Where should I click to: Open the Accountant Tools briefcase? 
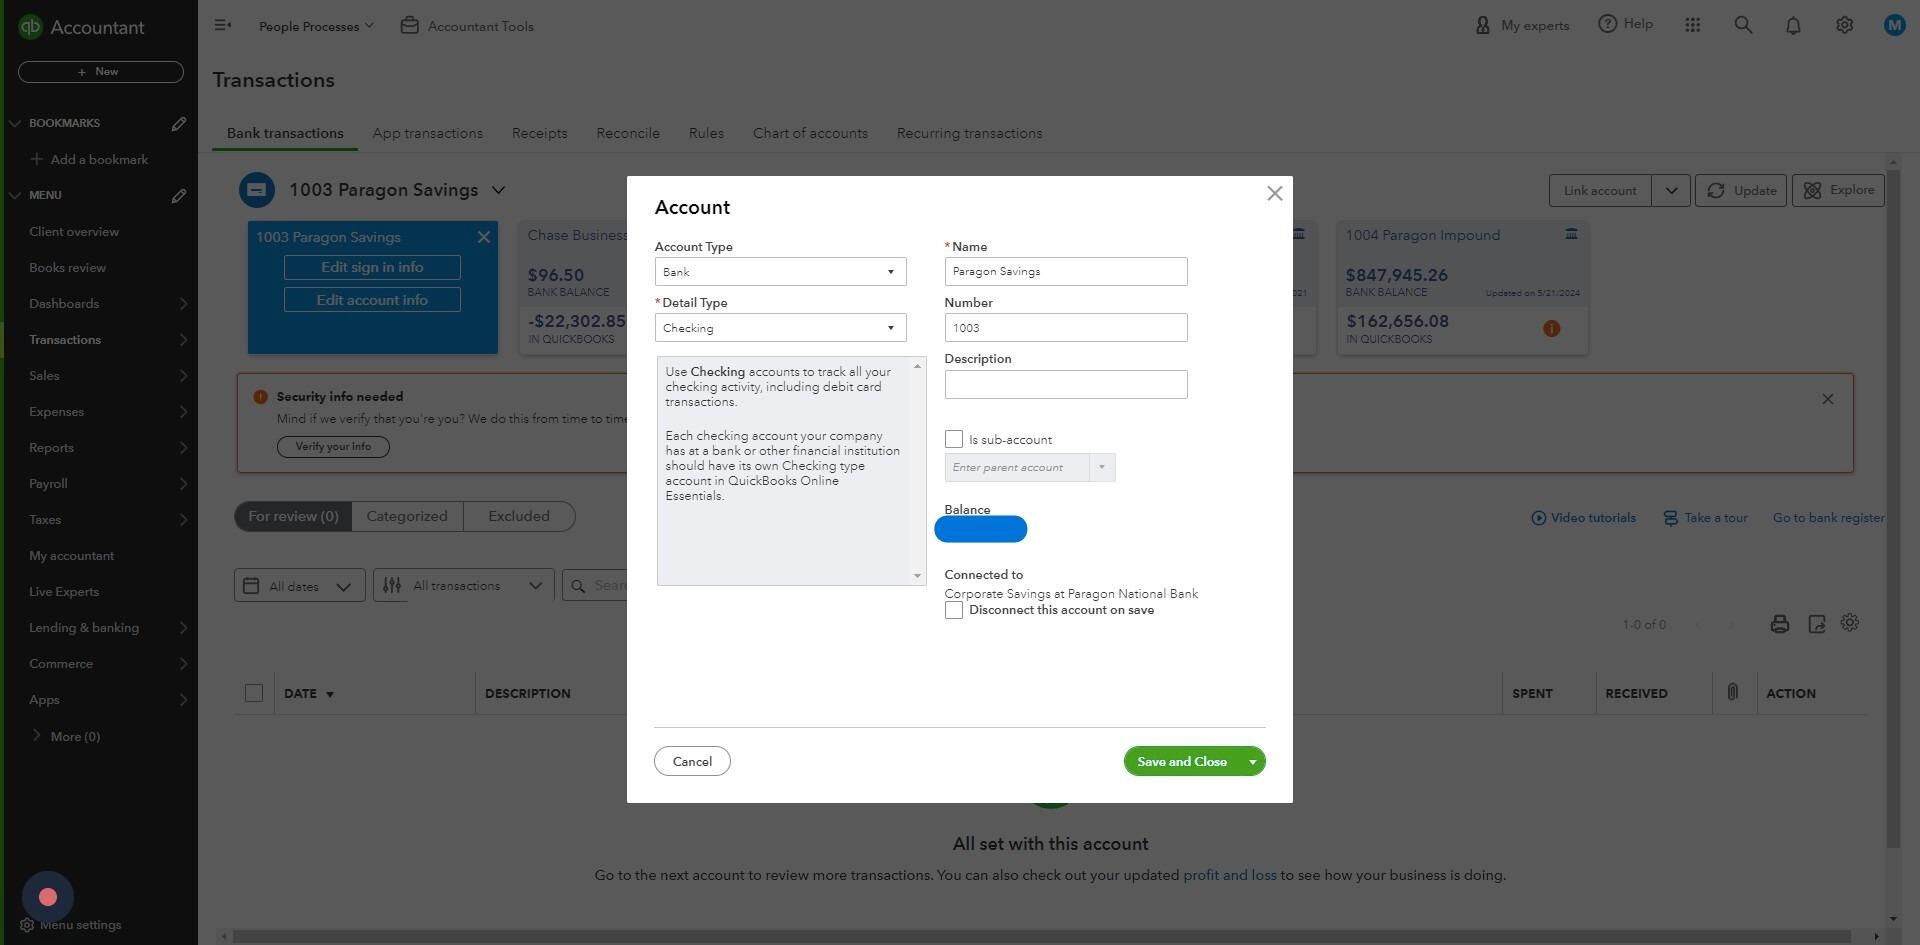coord(467,26)
